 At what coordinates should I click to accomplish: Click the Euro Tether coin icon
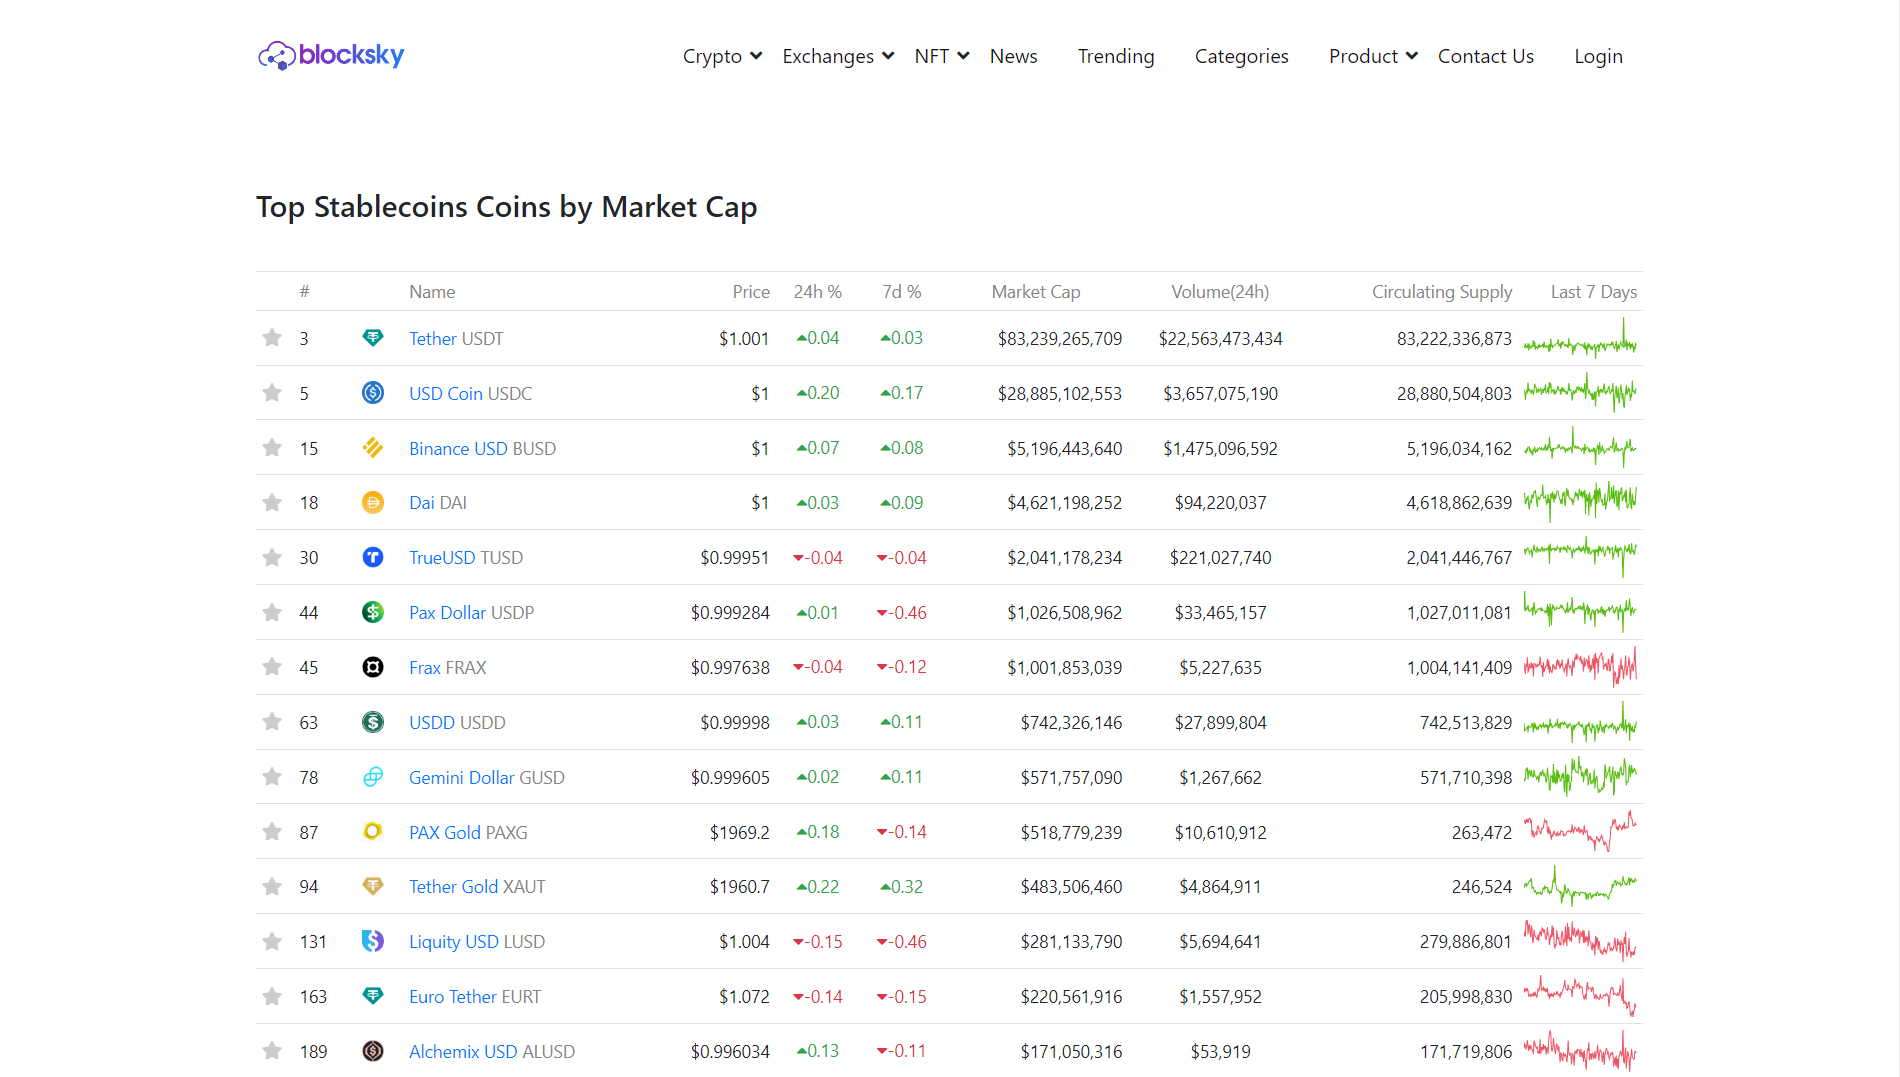(373, 996)
